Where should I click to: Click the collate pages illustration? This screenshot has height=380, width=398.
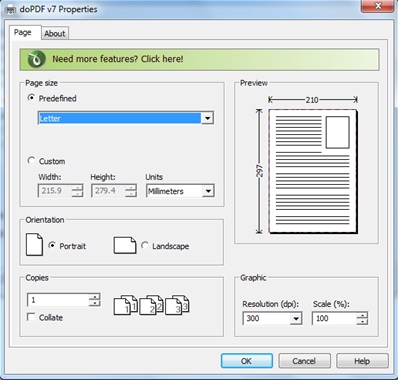(152, 305)
